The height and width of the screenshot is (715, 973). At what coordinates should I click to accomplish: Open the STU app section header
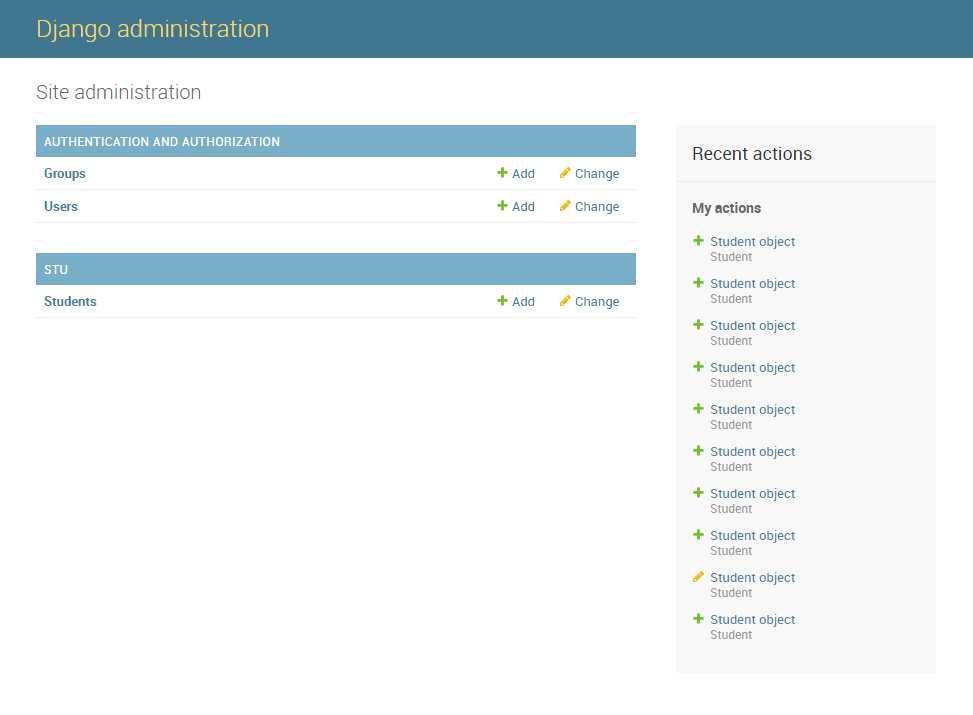pos(56,269)
